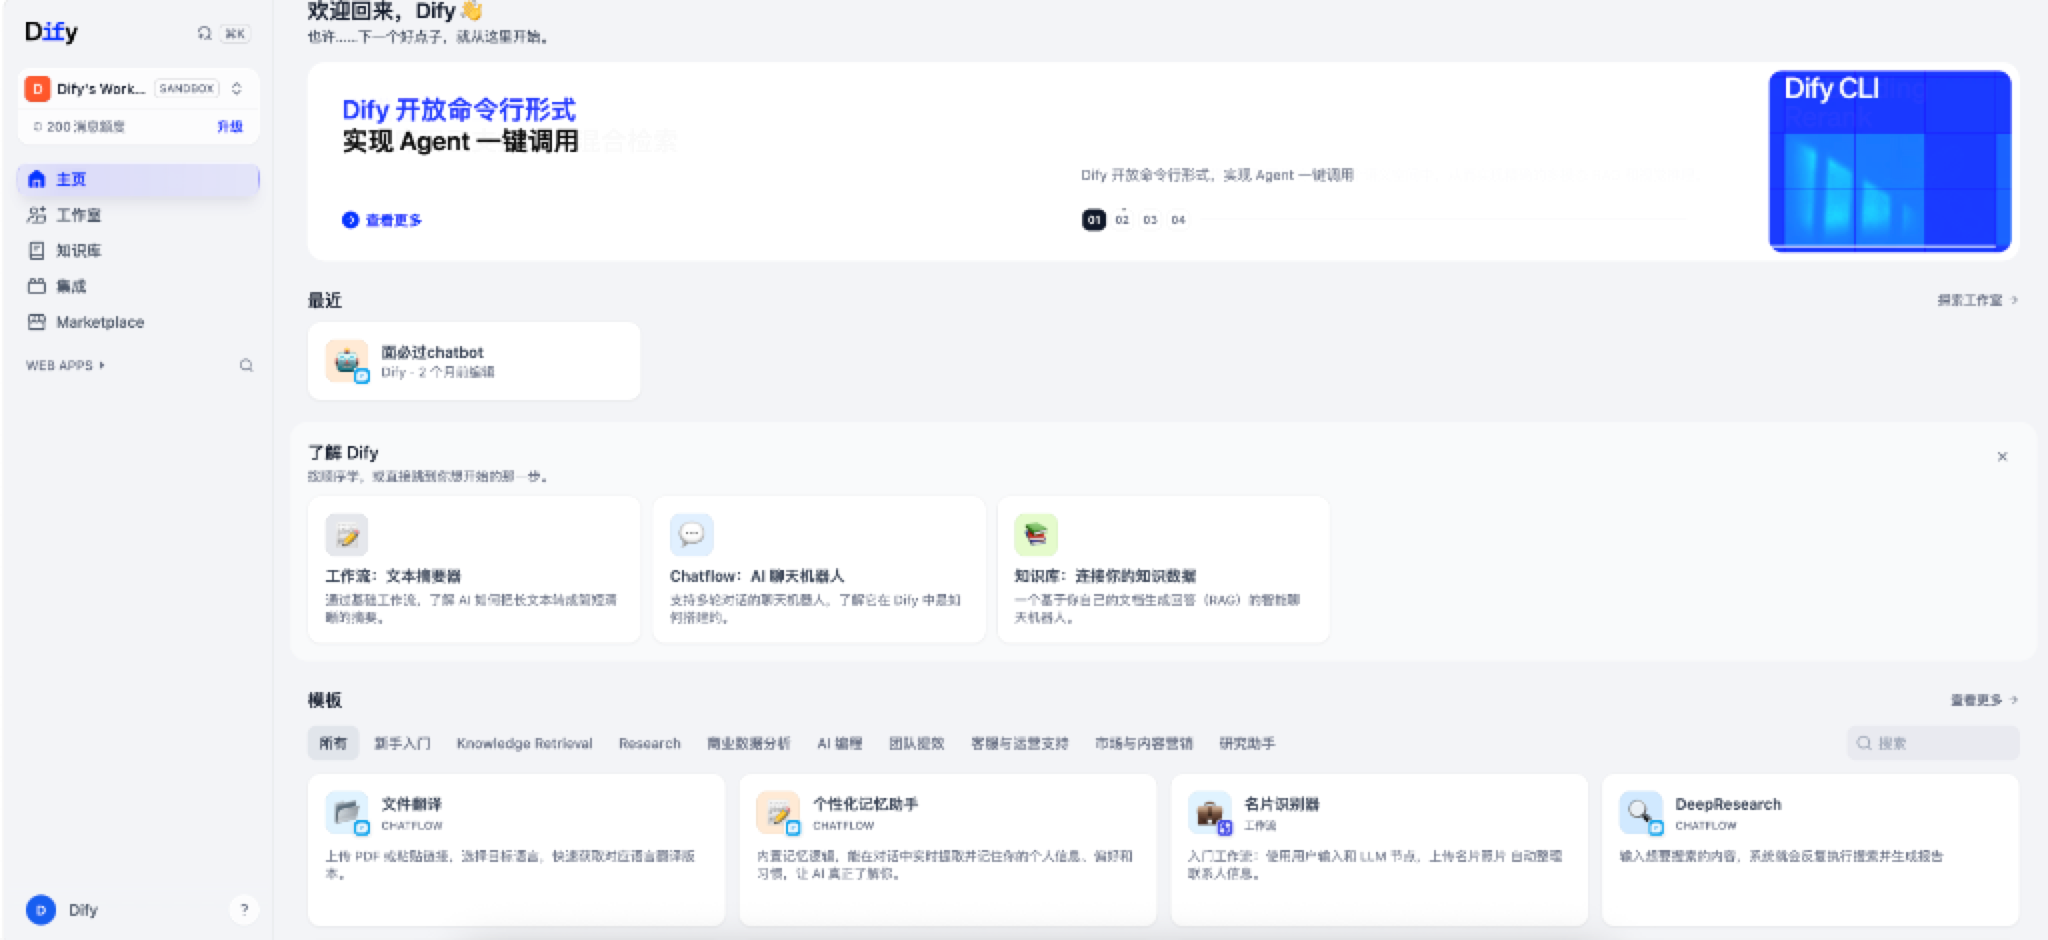This screenshot has width=2048, height=940.
Task: Select banner slide 03
Action: [x=1150, y=220]
